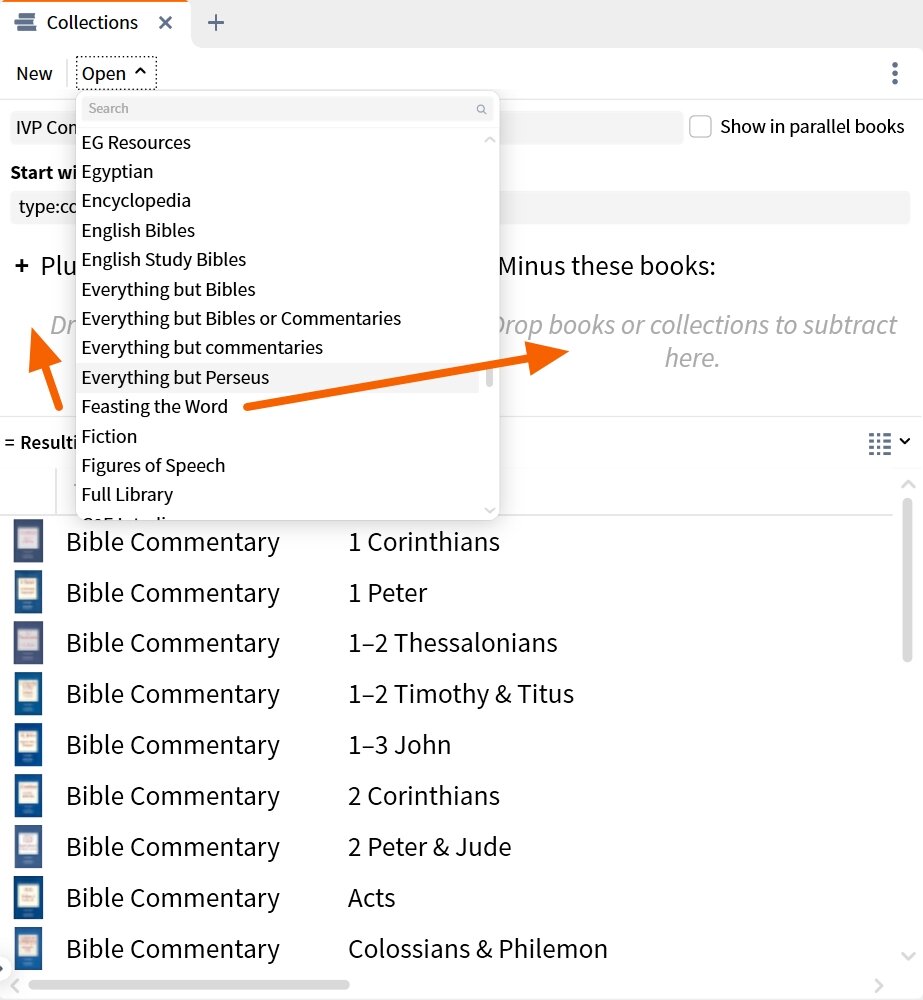Viewport: 923px width, 1000px height.
Task: Click the 2 Corinthians title
Action: (424, 796)
